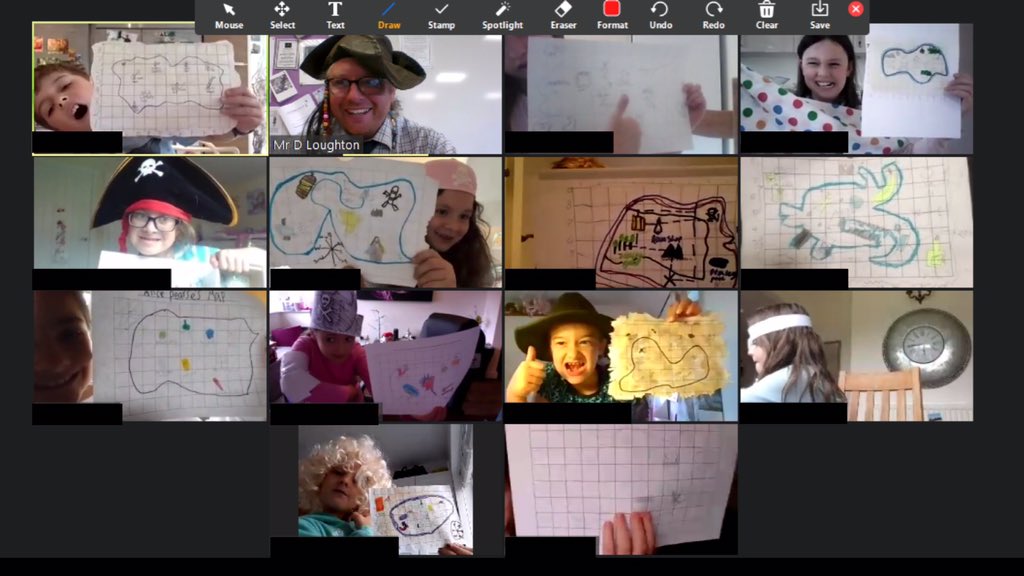Image resolution: width=1024 pixels, height=576 pixels.
Task: Select tile with thumbs-up child holding yellow map
Action: pos(621,356)
